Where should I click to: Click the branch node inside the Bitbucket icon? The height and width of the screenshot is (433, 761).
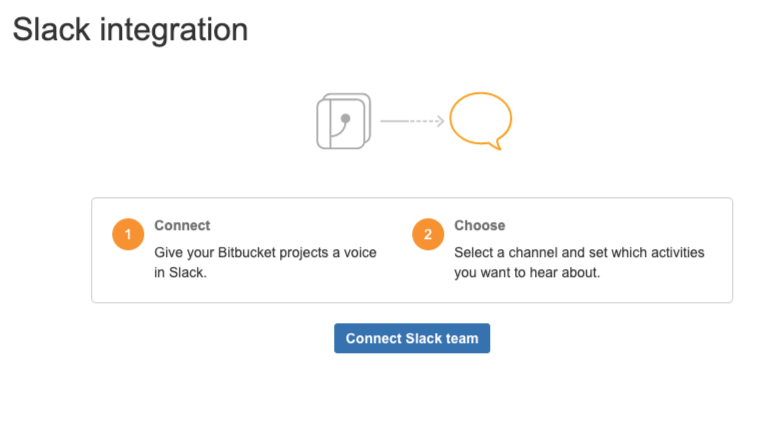346,117
